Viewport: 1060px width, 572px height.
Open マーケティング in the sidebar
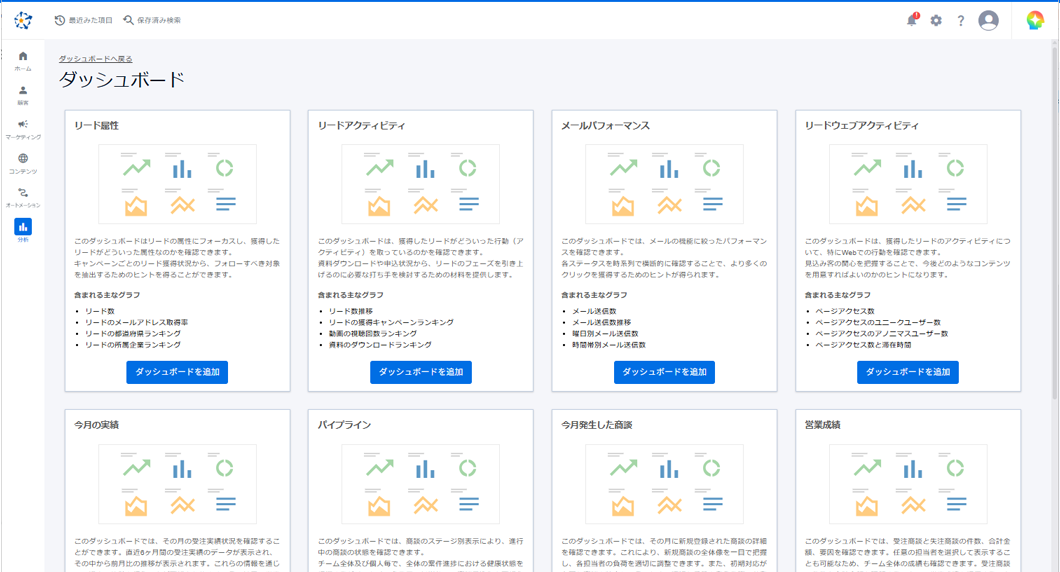coord(23,129)
